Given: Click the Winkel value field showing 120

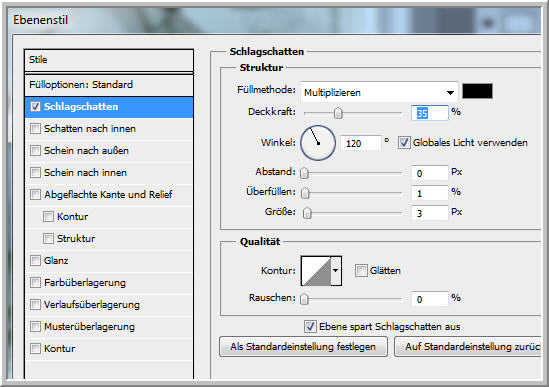Looking at the screenshot, I should (361, 143).
